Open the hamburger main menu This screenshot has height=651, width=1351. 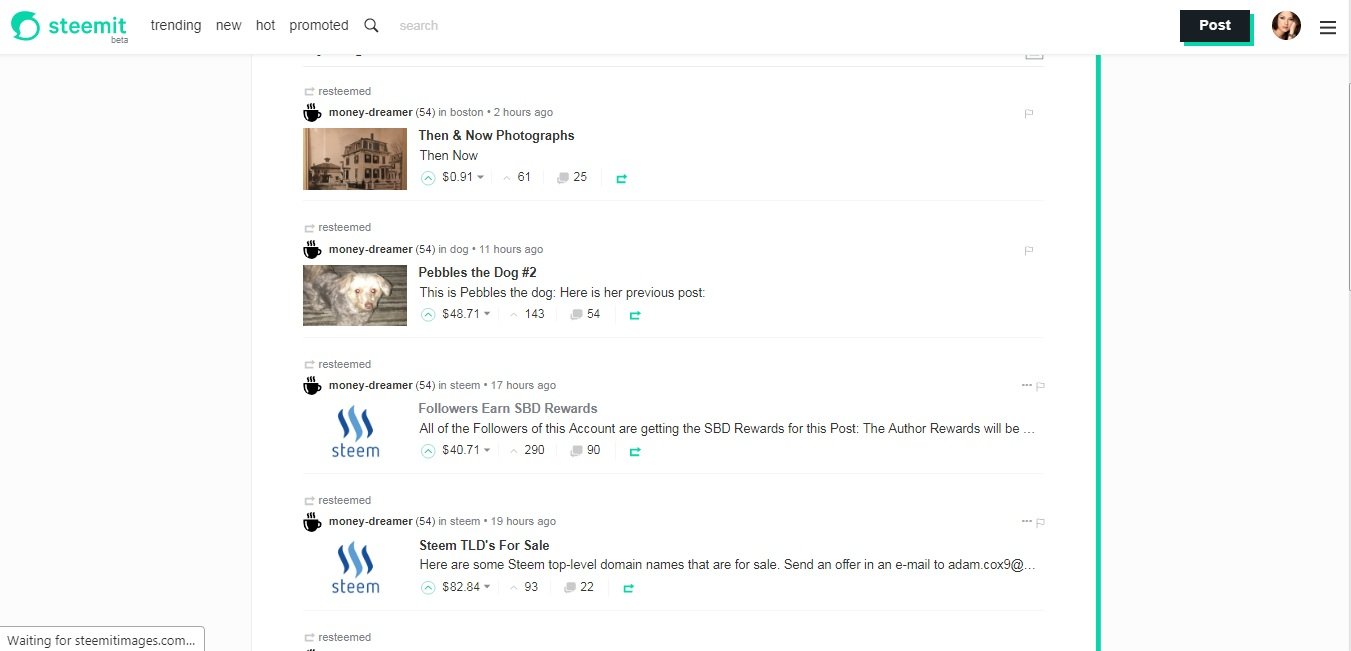pos(1328,28)
